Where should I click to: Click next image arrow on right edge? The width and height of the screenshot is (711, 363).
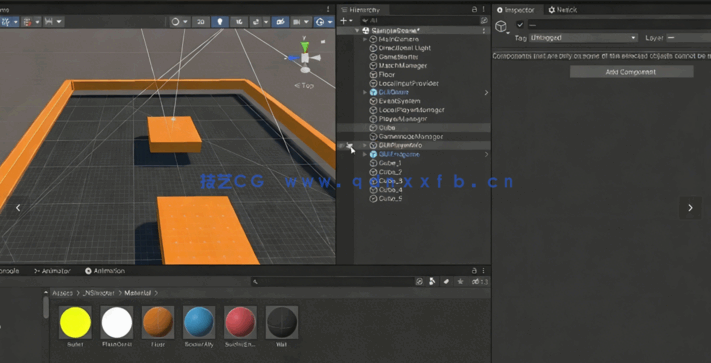tap(690, 208)
